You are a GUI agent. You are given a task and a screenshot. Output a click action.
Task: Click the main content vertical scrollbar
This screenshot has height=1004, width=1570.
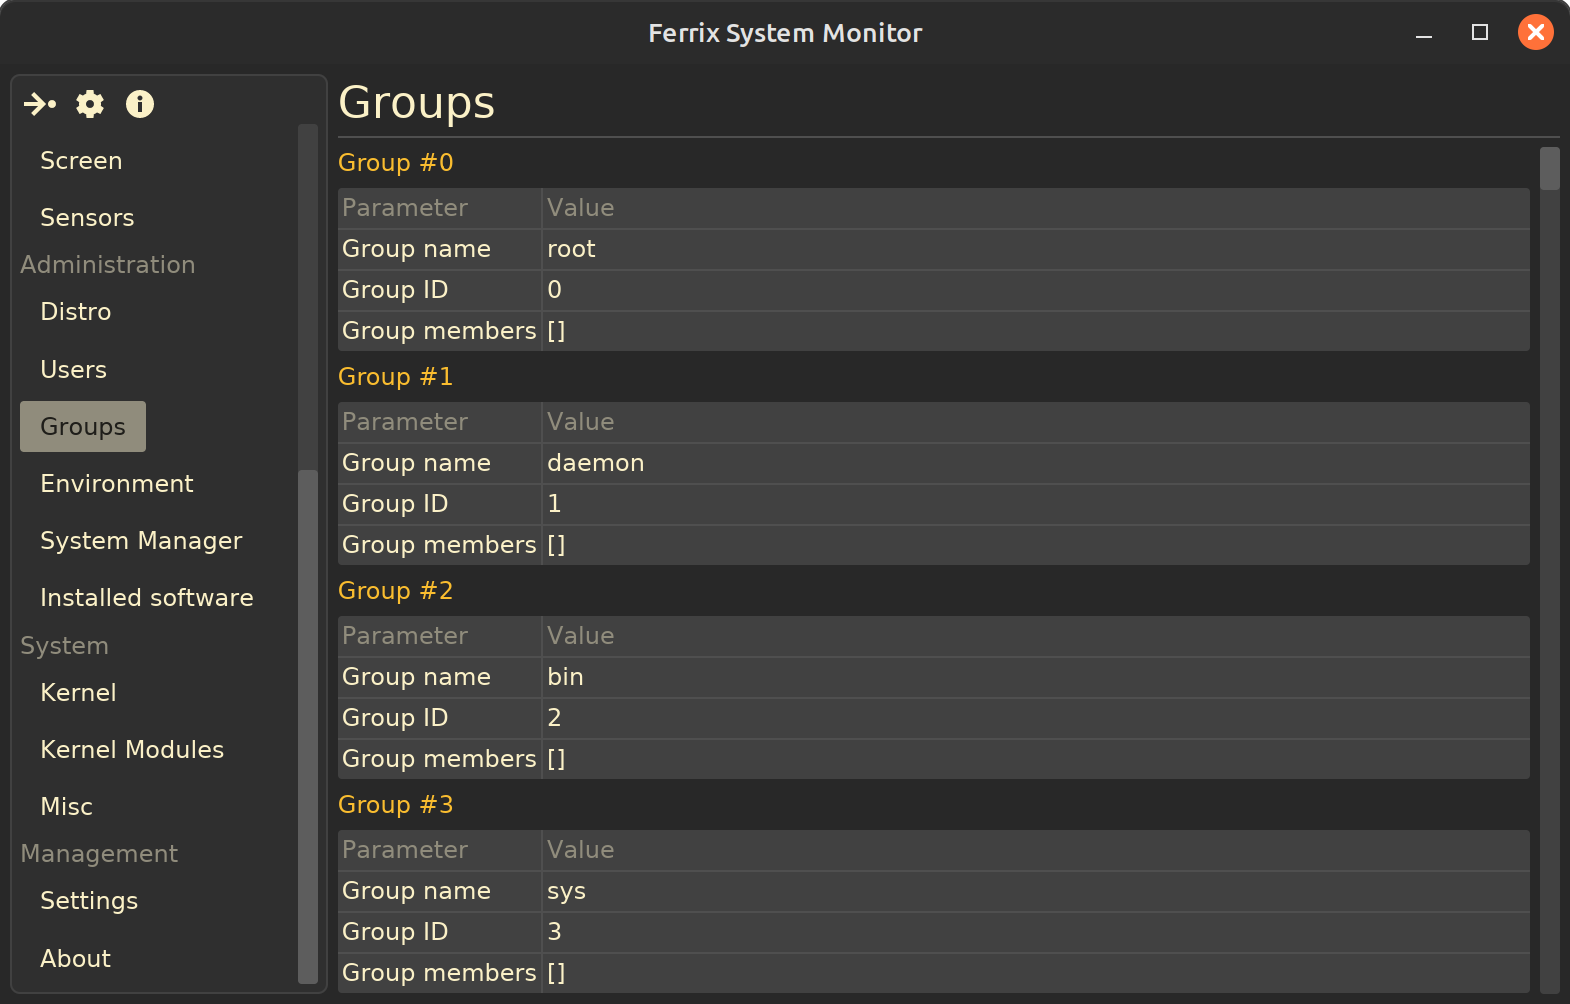[1549, 170]
